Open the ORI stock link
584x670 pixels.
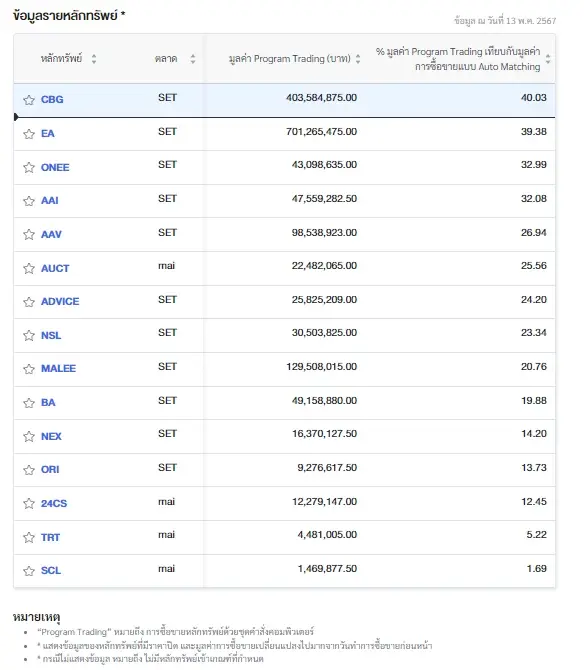point(50,470)
